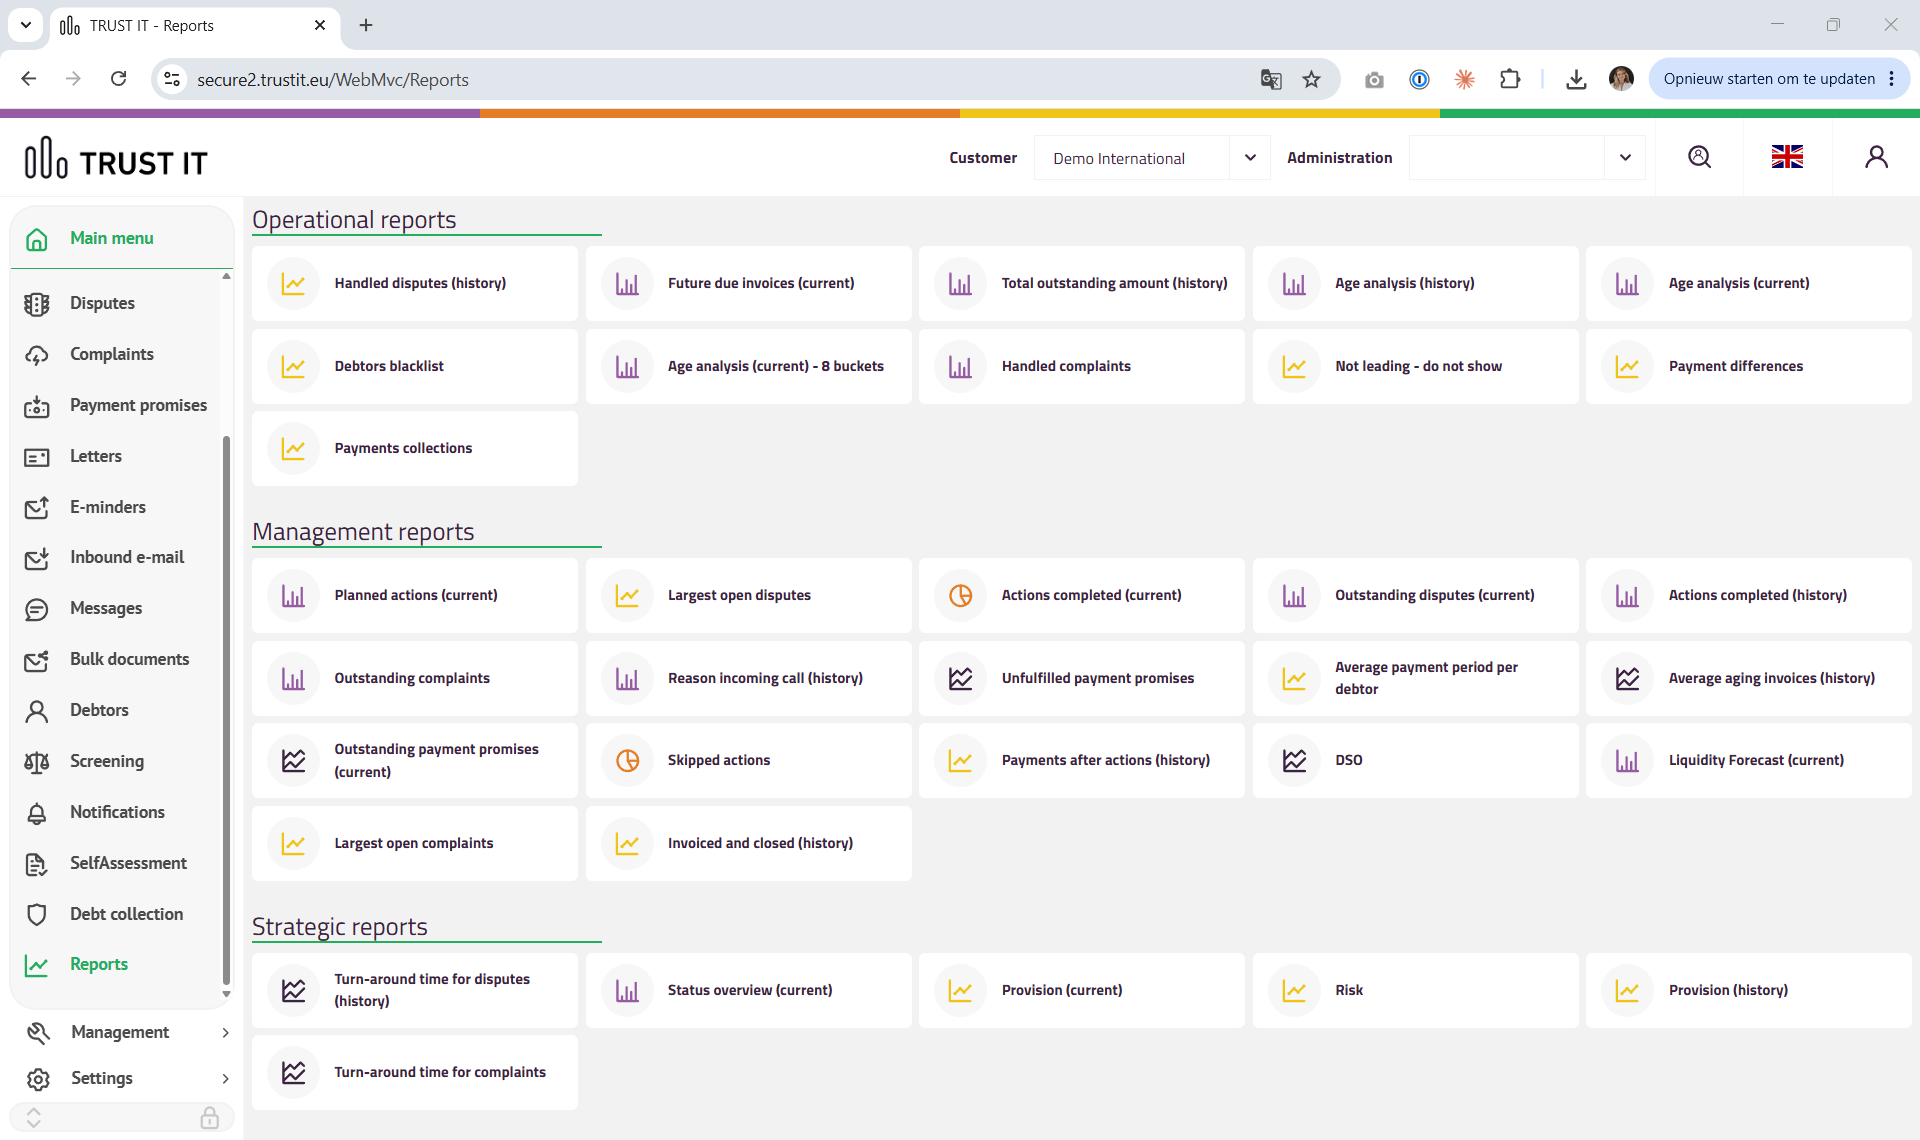Screen dimensions: 1920x1140
Task: Open Payment differences report
Action: coord(1749,367)
